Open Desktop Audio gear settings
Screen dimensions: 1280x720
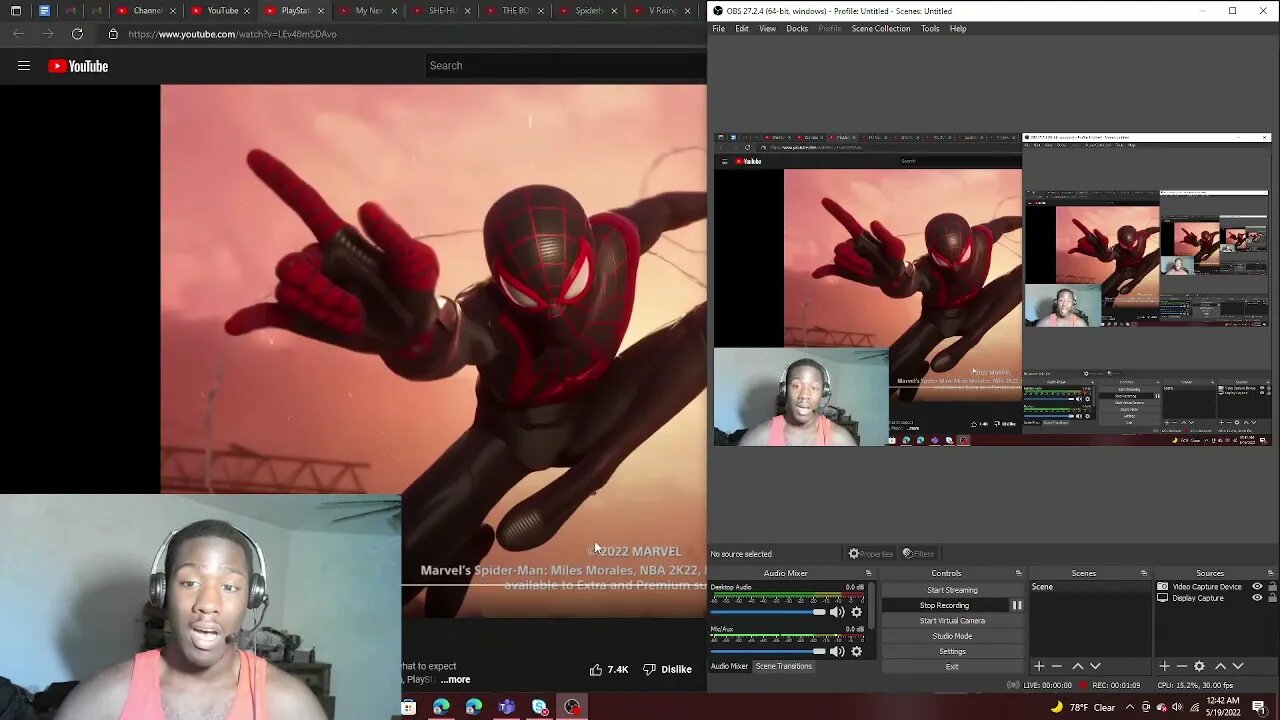[856, 612]
